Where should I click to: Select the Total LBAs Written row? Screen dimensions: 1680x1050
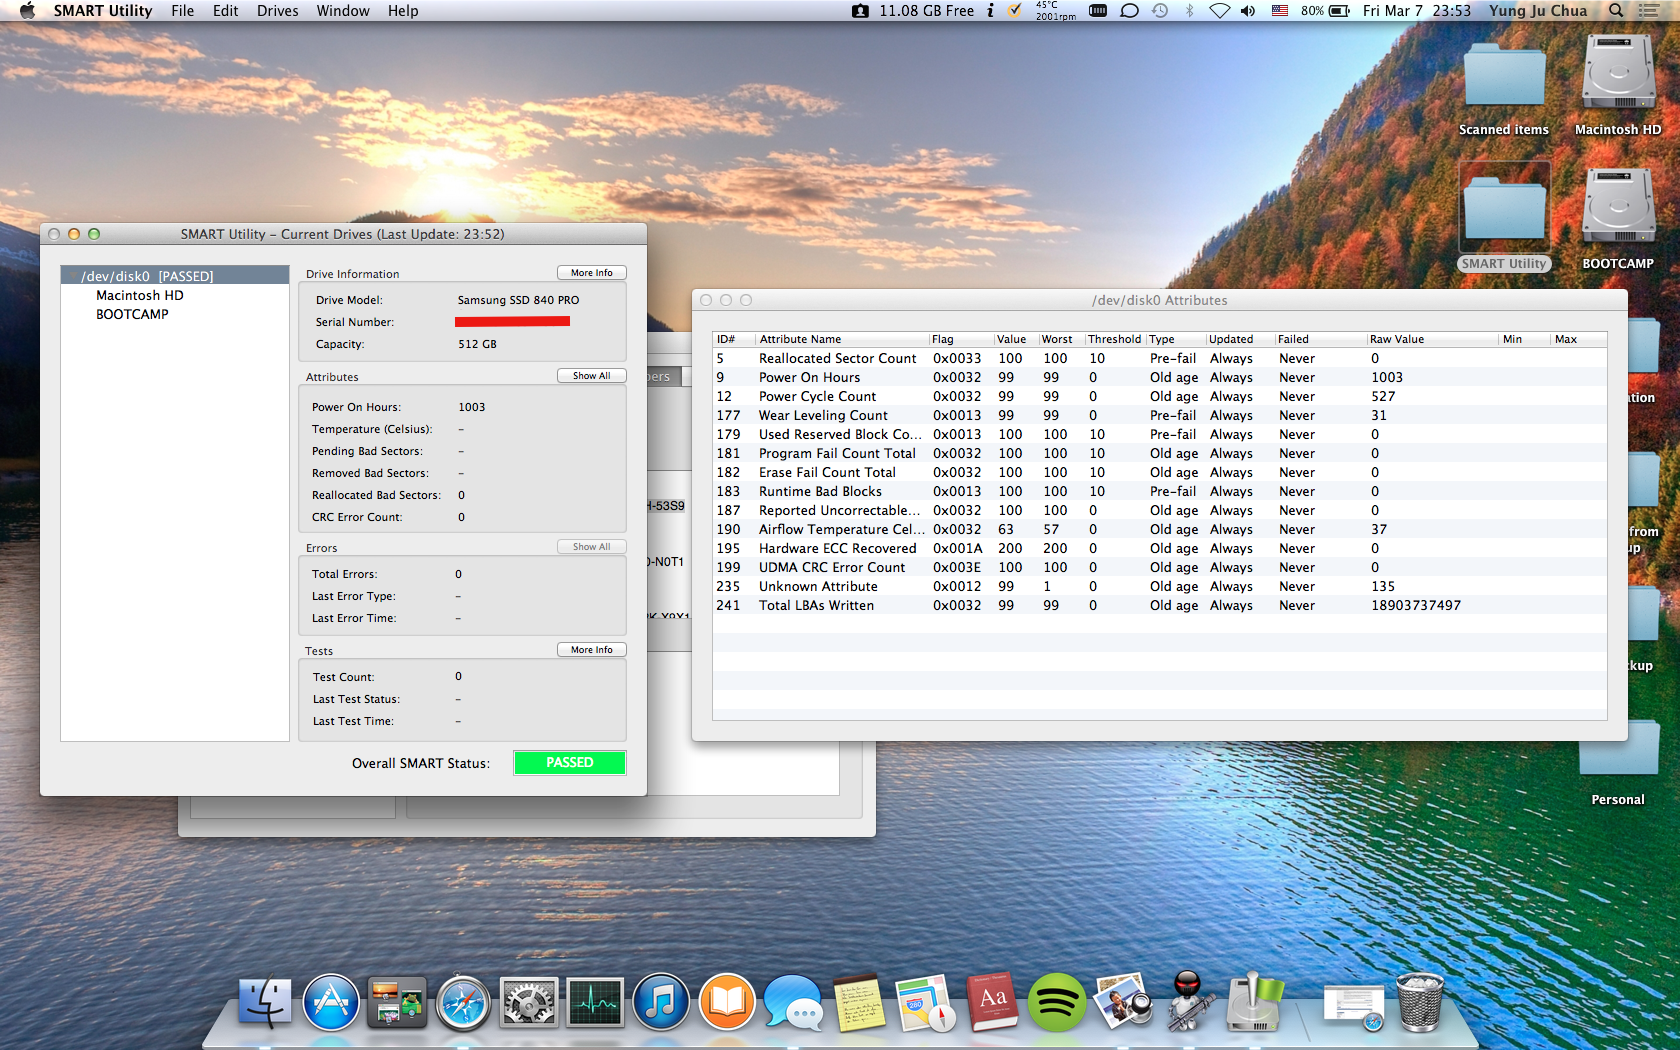1160,605
